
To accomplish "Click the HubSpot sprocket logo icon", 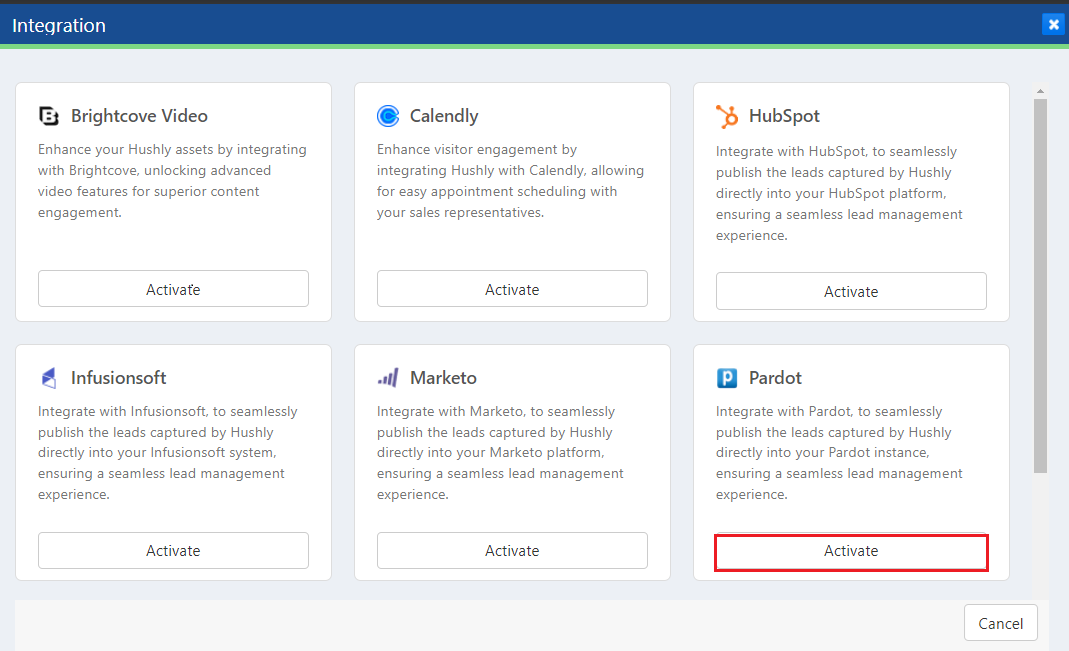I will (727, 117).
